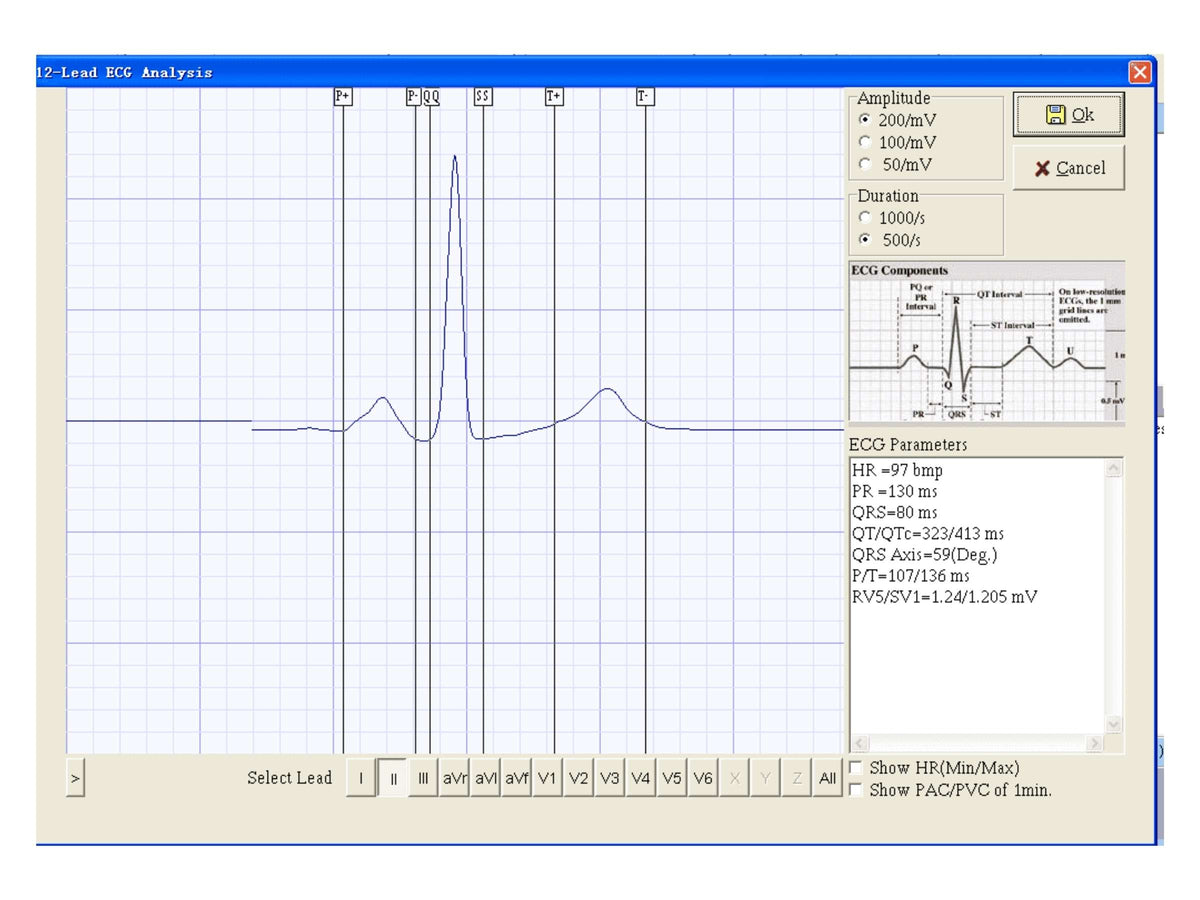Click the HR =97 bmp line
Image resolution: width=1200 pixels, height=900 pixels.
tap(897, 470)
